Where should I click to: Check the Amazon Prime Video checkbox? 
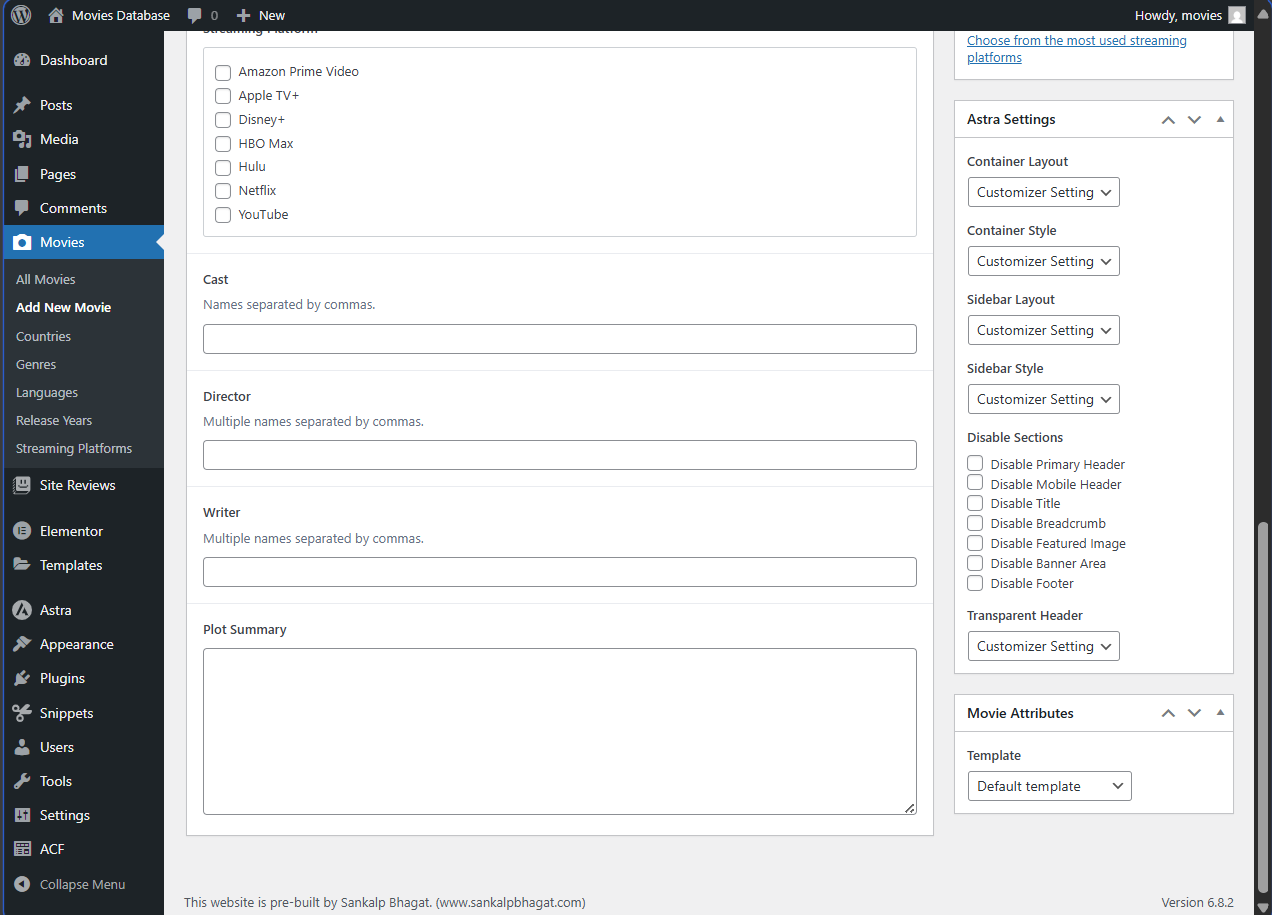pos(223,72)
